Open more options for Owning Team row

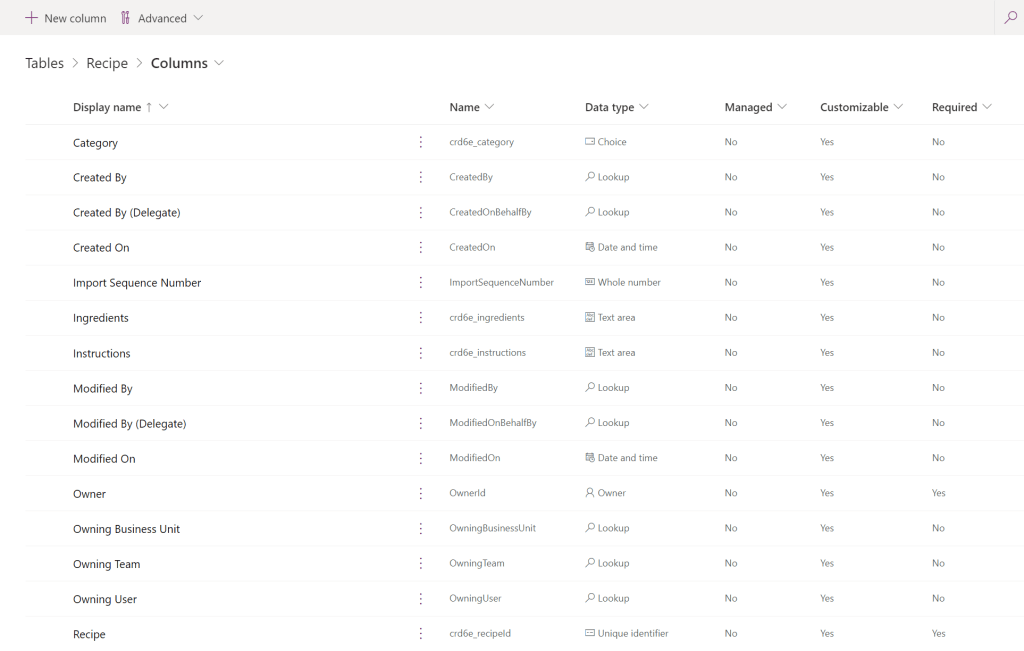[421, 564]
